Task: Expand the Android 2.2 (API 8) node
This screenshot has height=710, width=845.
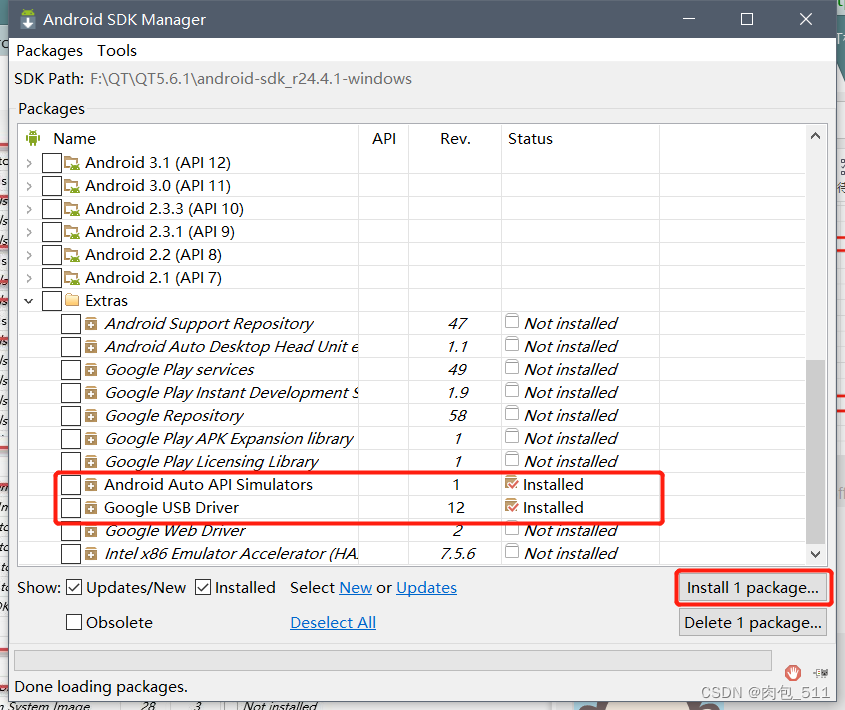Action: pos(29,255)
